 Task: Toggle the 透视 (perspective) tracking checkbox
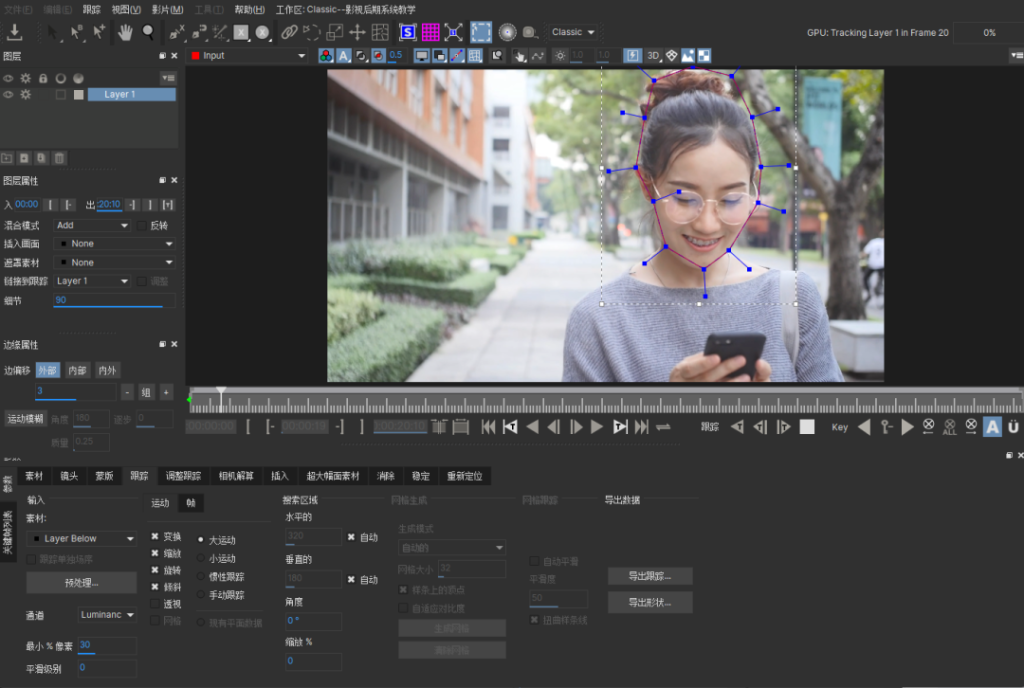coord(155,604)
